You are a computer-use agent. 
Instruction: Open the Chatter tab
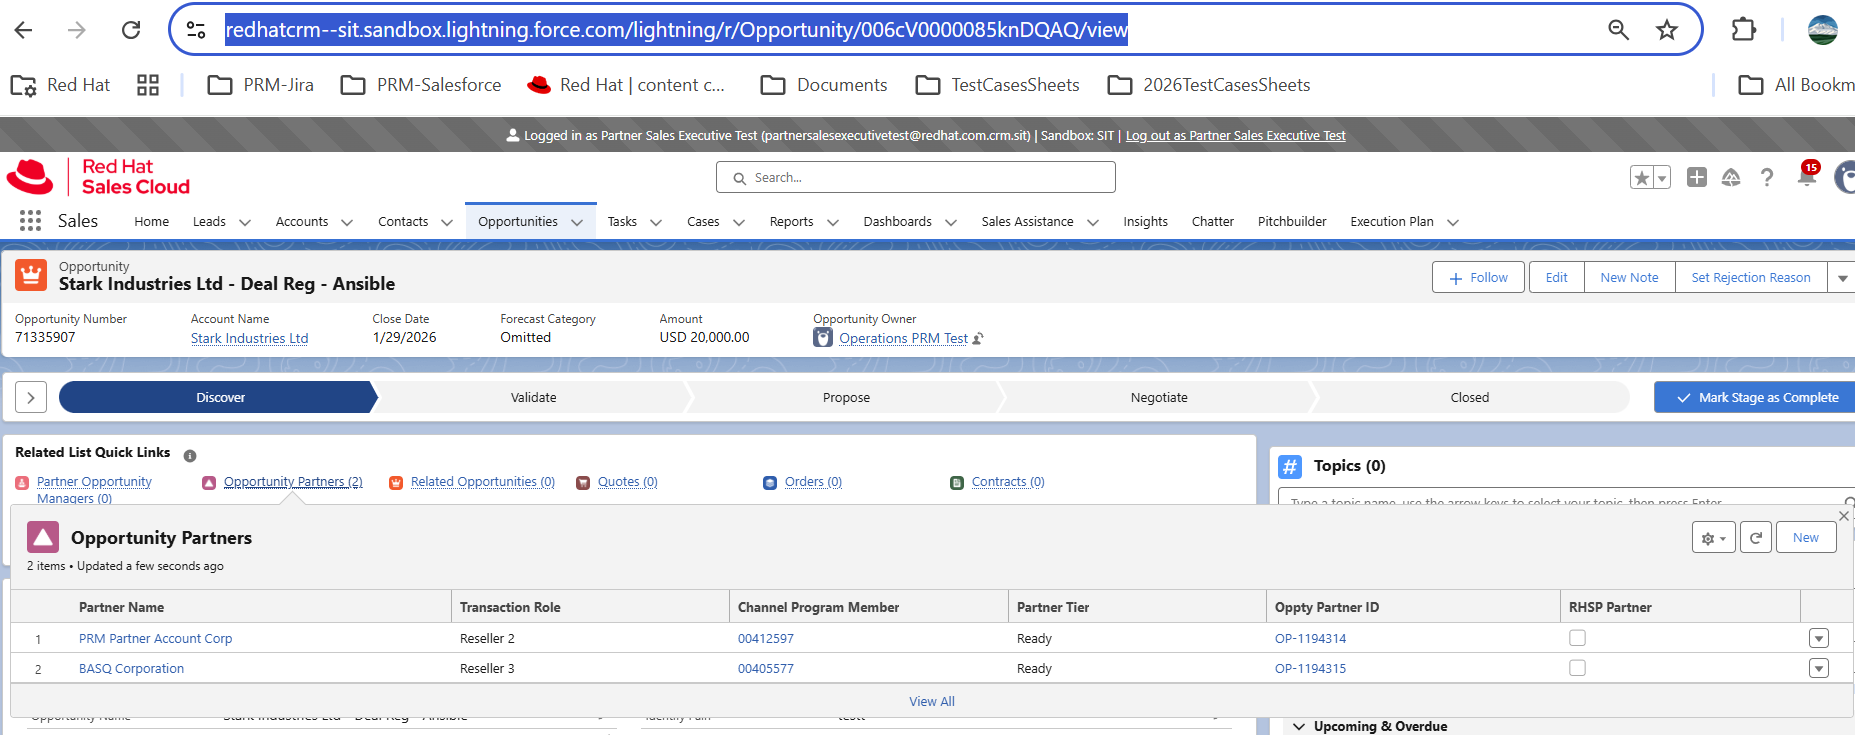click(1213, 222)
